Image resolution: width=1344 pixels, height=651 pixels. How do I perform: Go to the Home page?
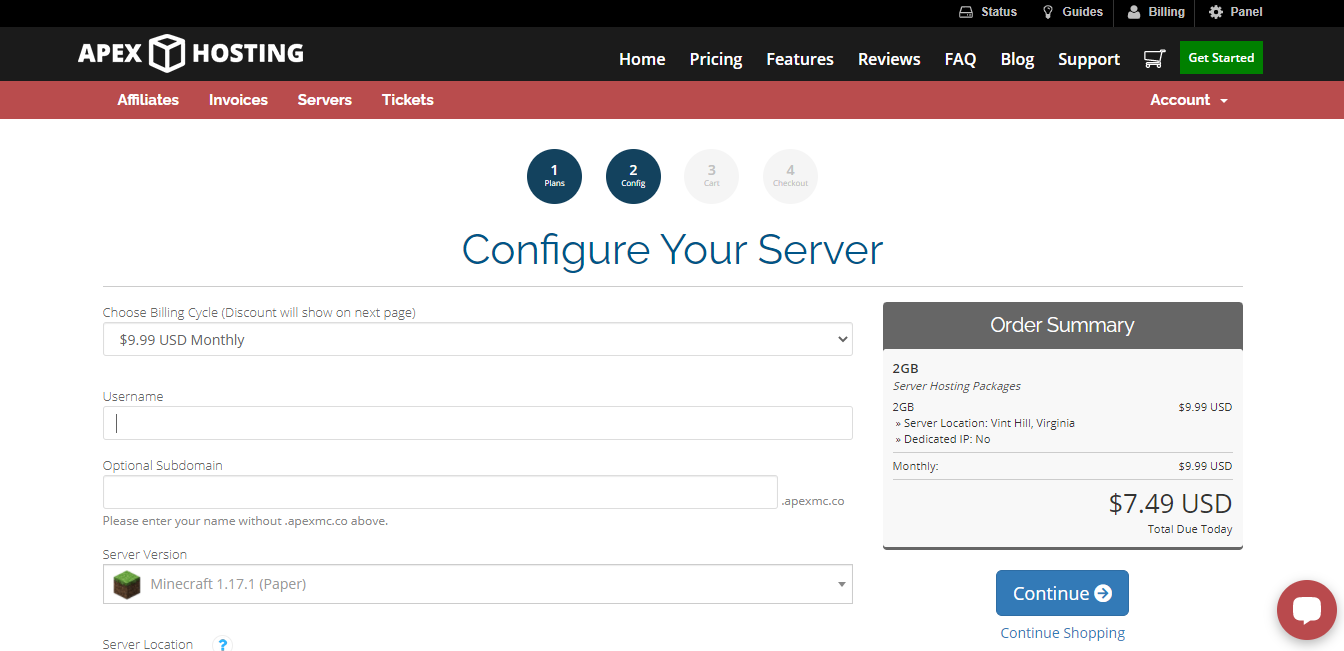point(642,59)
